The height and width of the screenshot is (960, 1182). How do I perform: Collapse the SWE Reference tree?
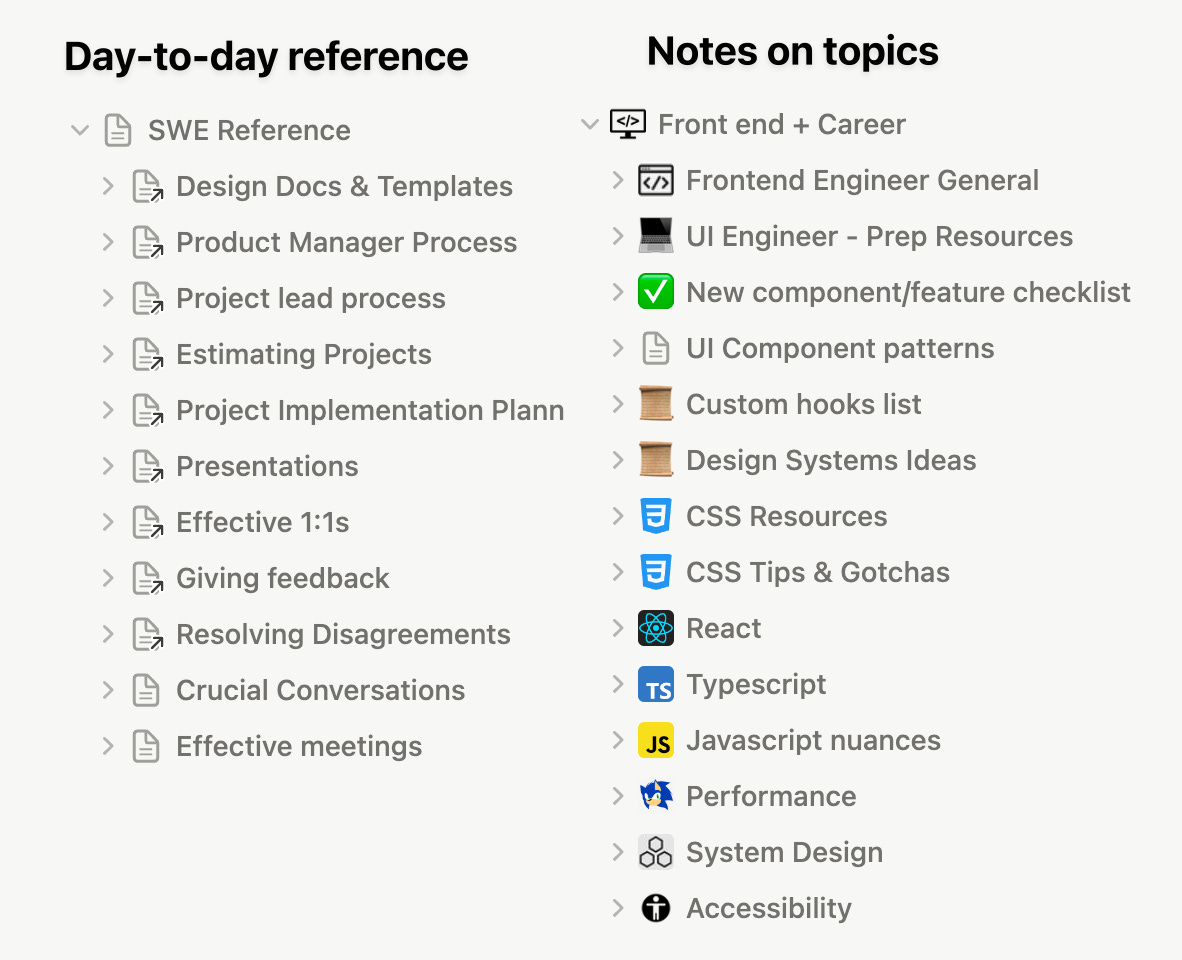point(80,130)
